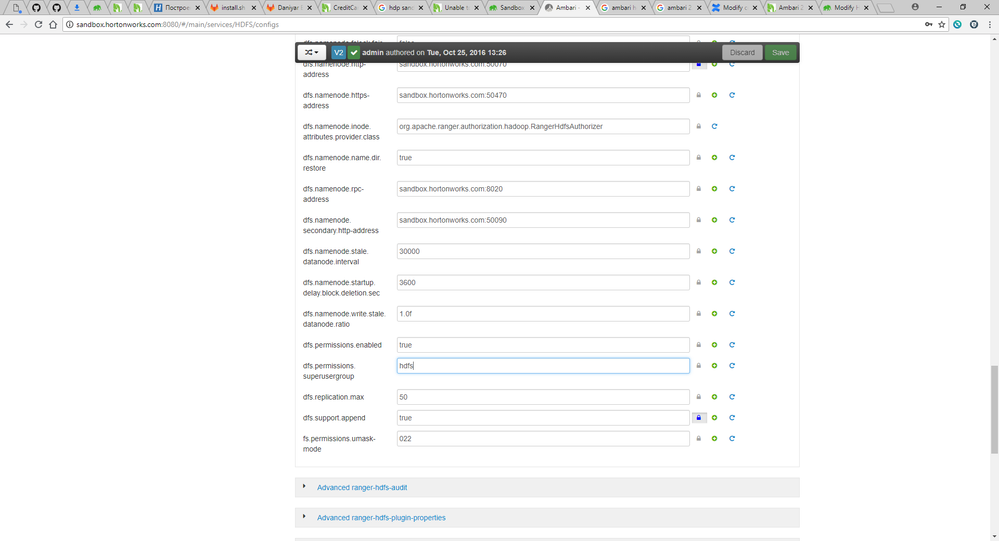Open new browser tab button

coord(886,8)
